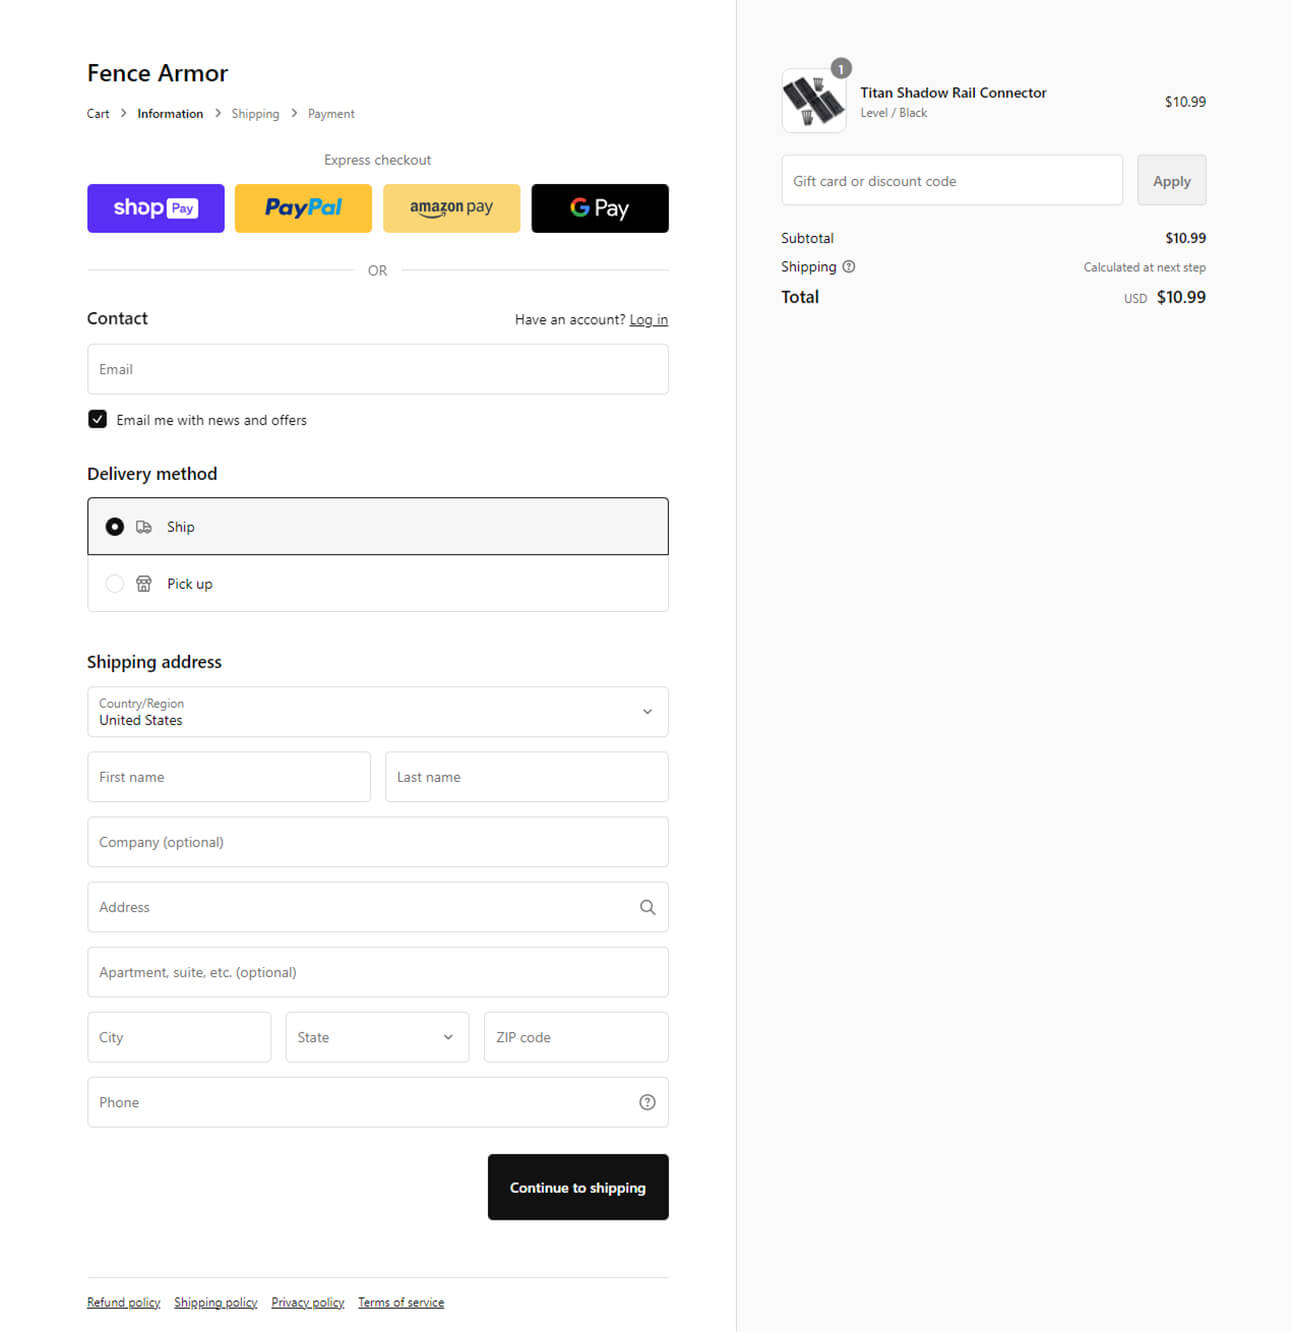Select the Ship delivery method
This screenshot has width=1292, height=1332.
(115, 527)
